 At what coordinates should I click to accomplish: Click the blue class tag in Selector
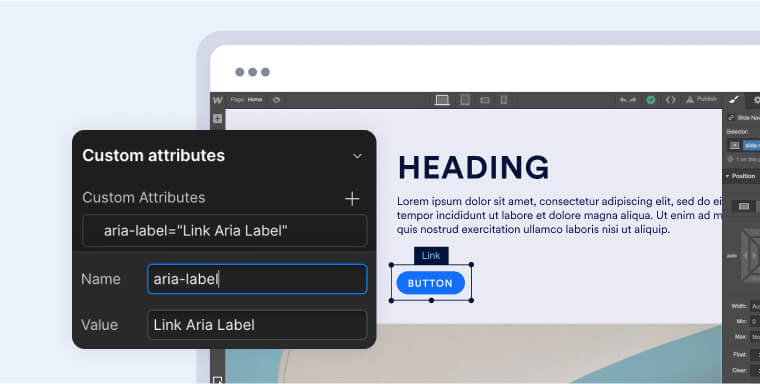pos(752,145)
